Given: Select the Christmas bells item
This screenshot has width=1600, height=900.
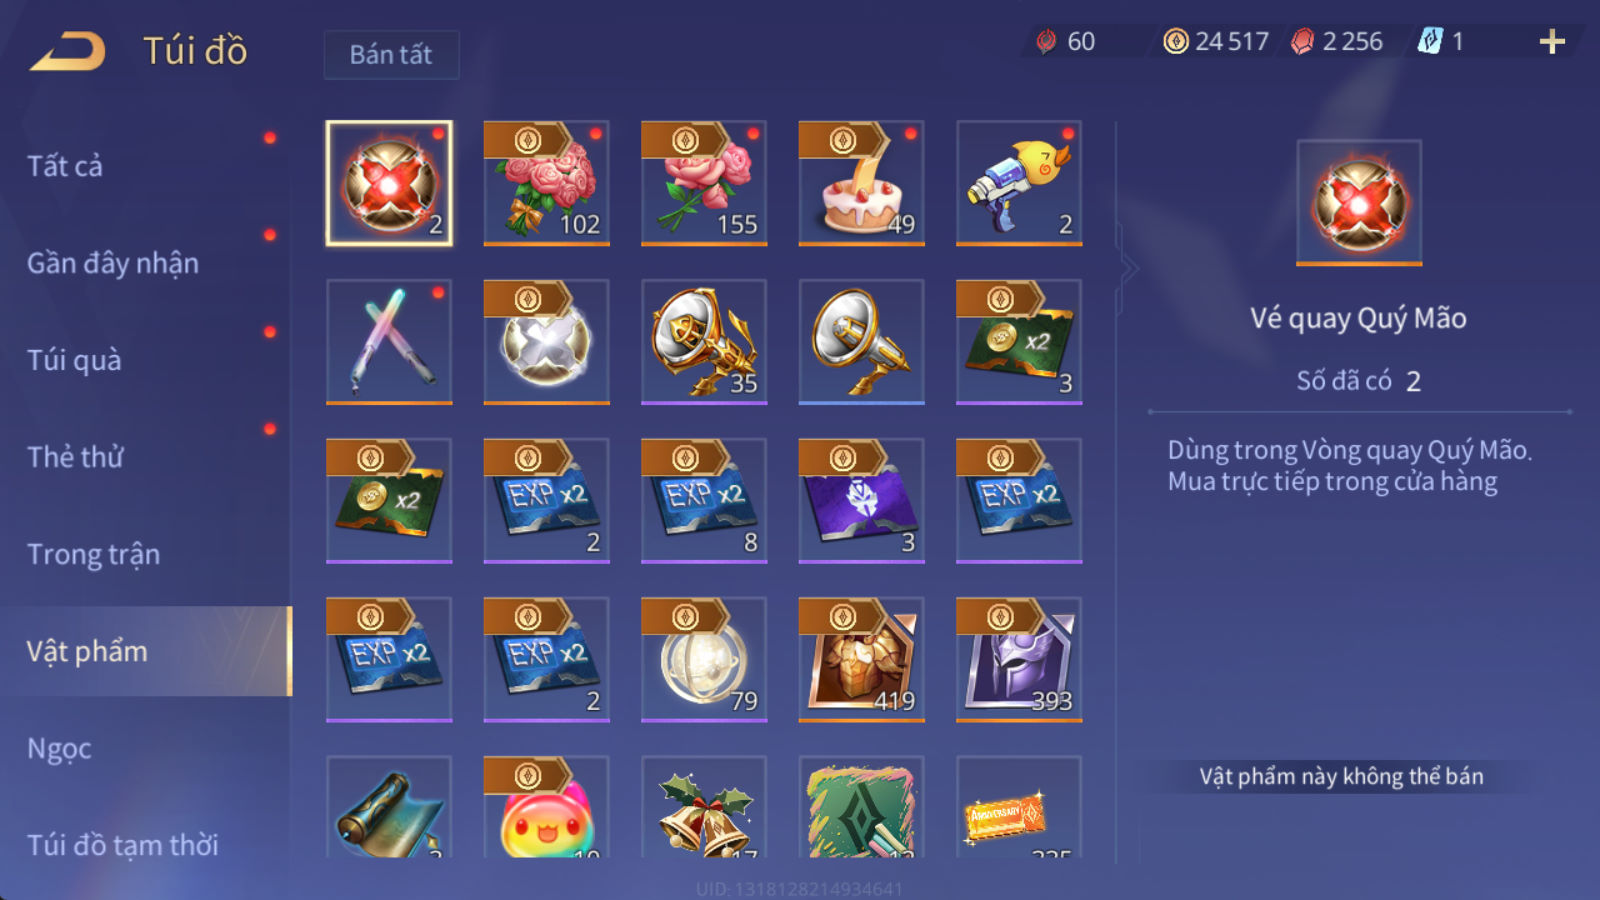Looking at the screenshot, I should 704,807.
